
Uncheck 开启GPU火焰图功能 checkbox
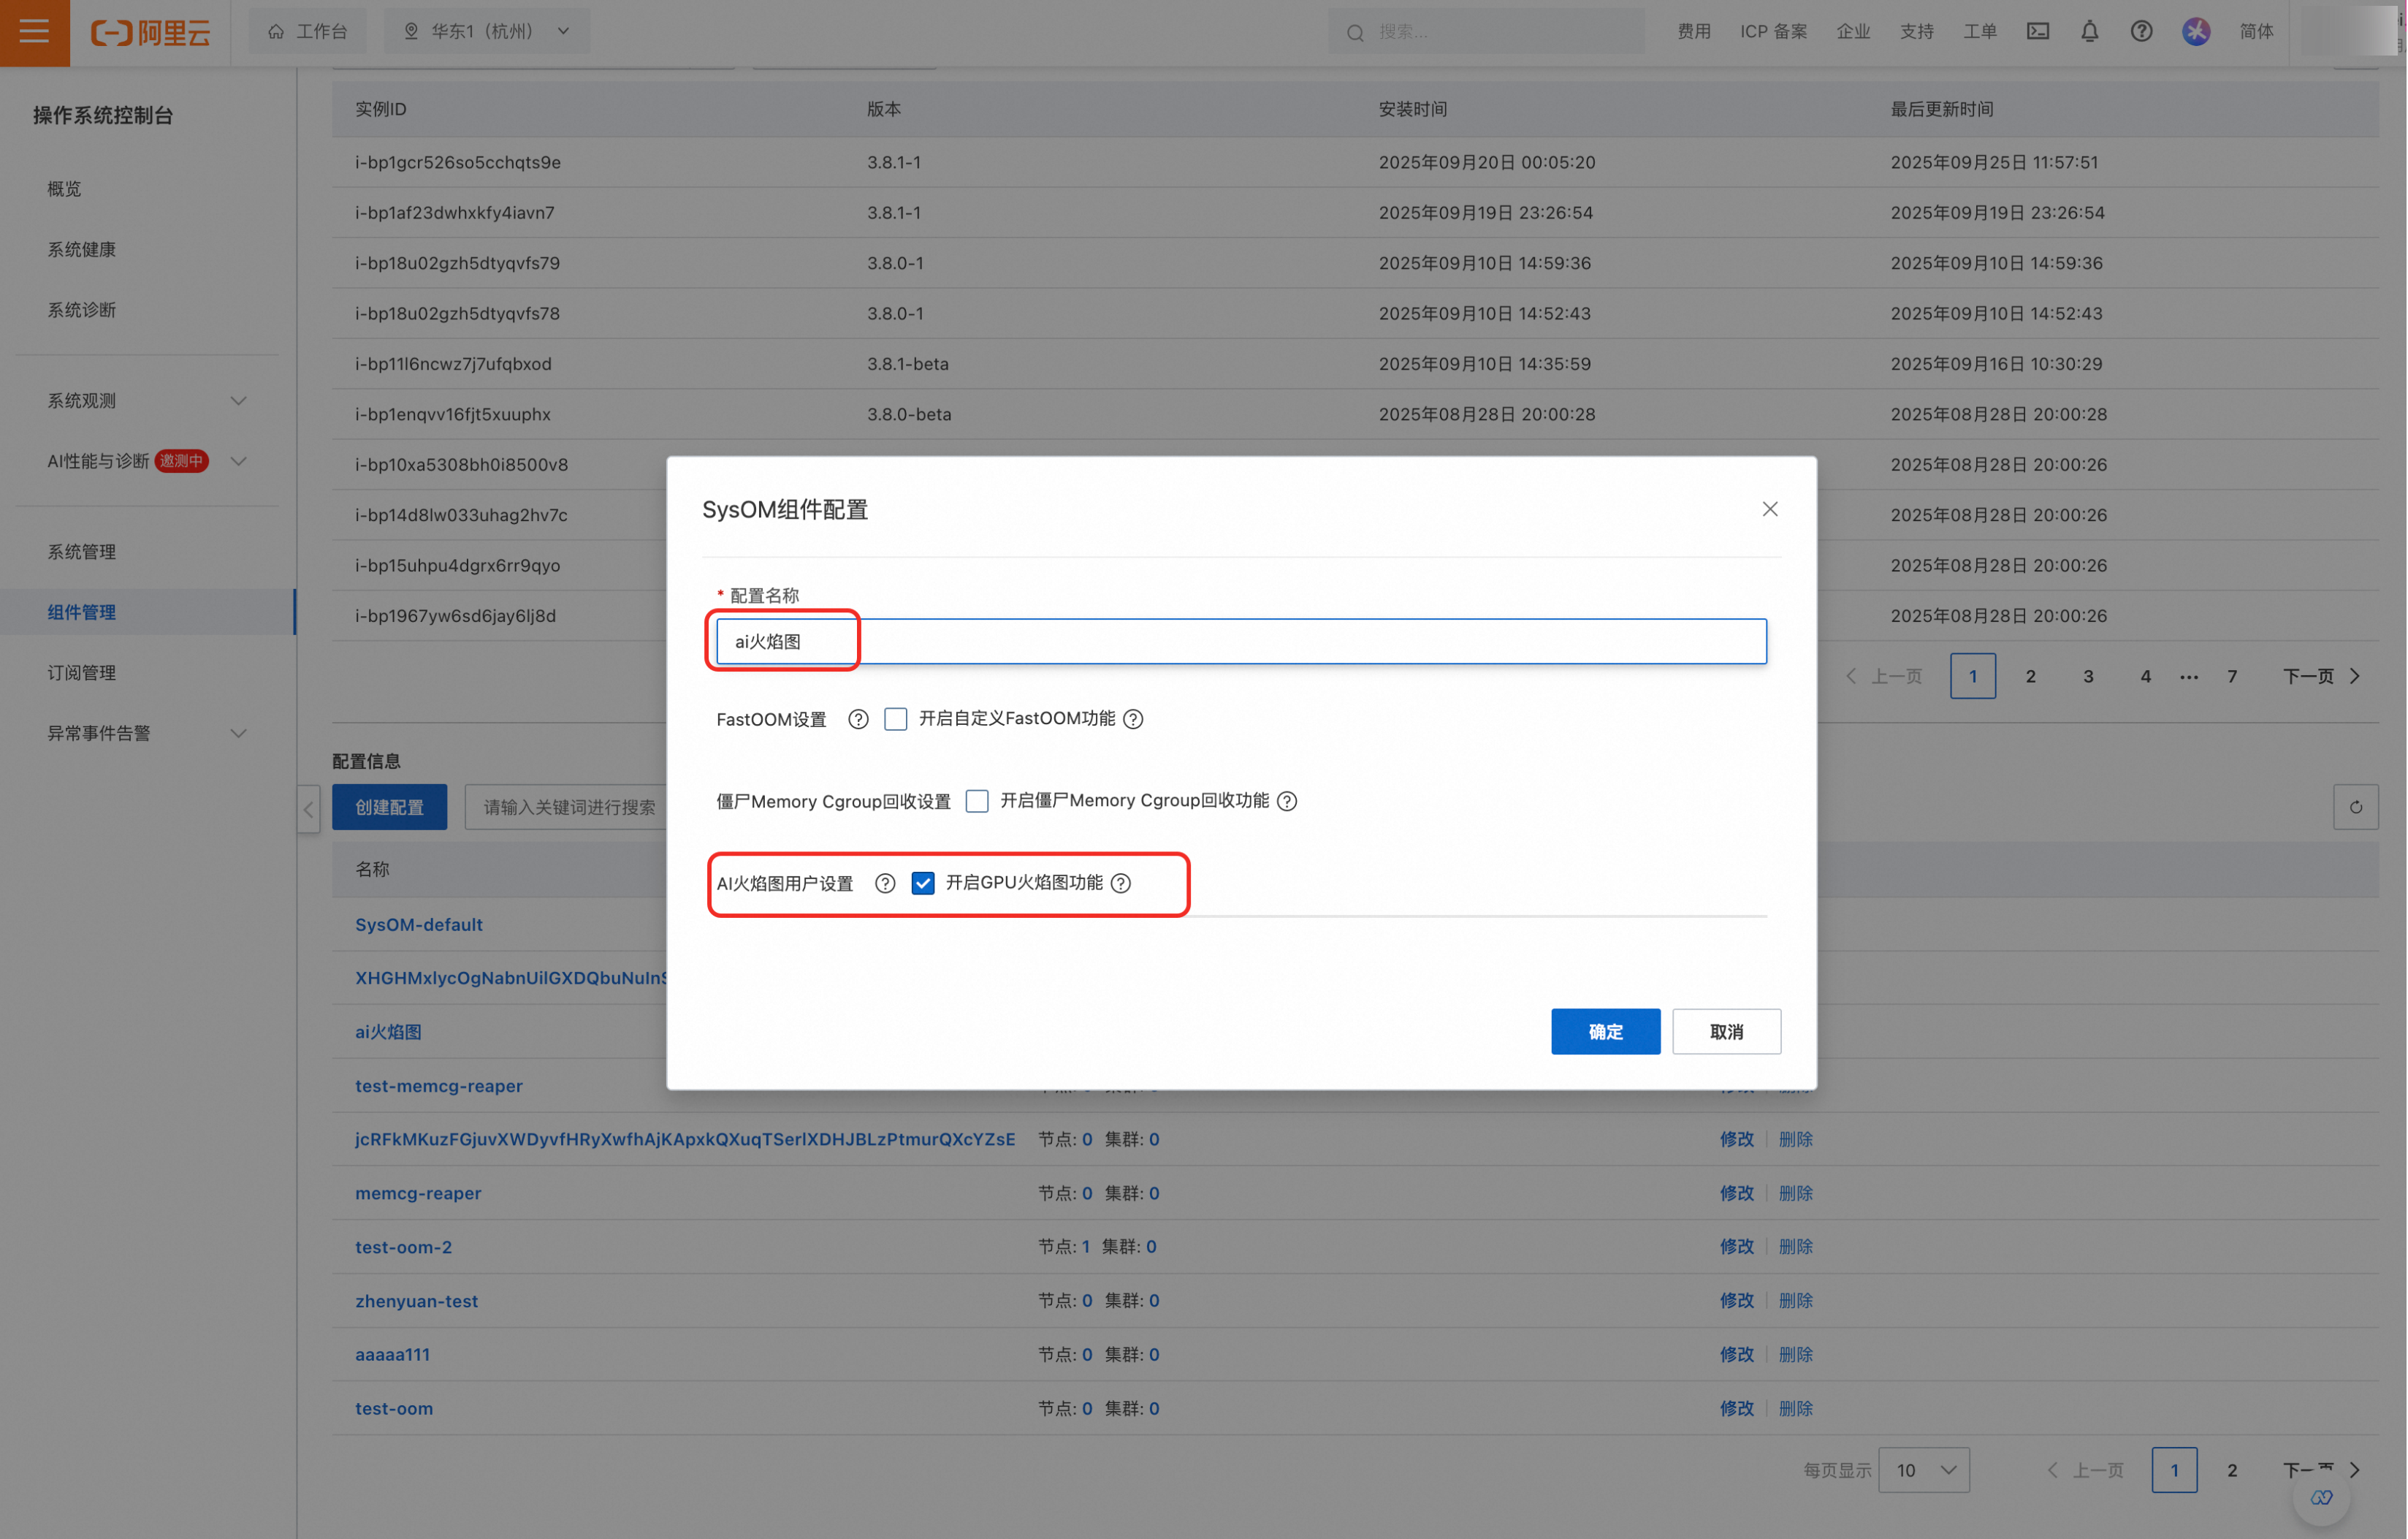[923, 883]
